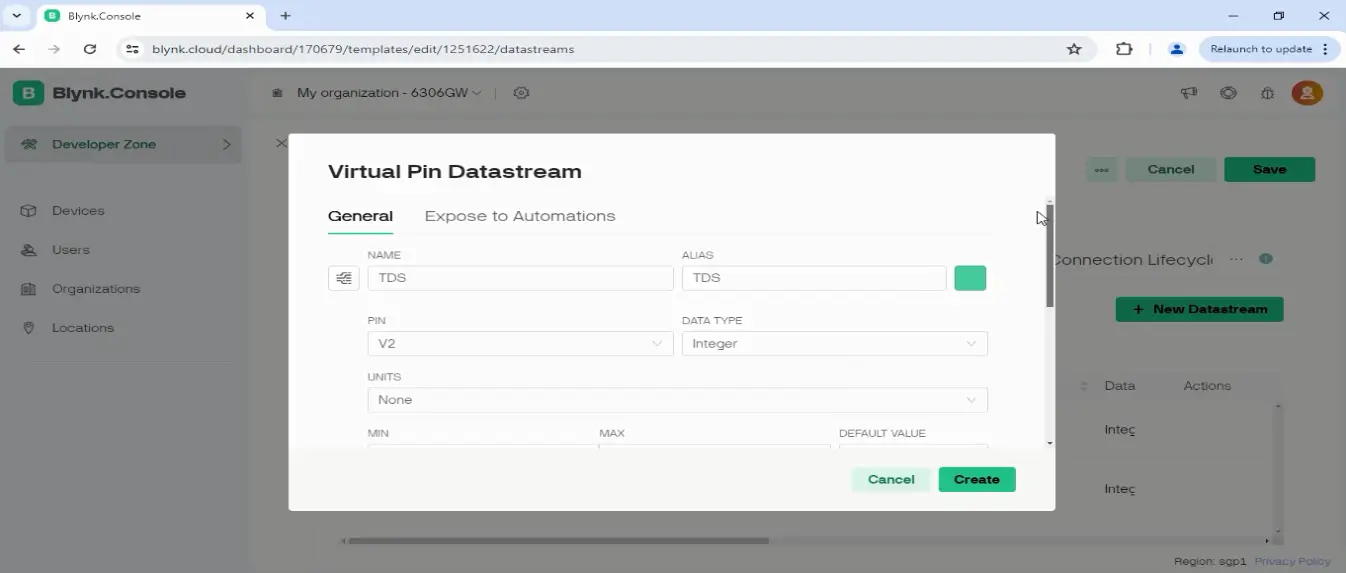Open organization settings gear icon
The width and height of the screenshot is (1346, 573).
[521, 93]
